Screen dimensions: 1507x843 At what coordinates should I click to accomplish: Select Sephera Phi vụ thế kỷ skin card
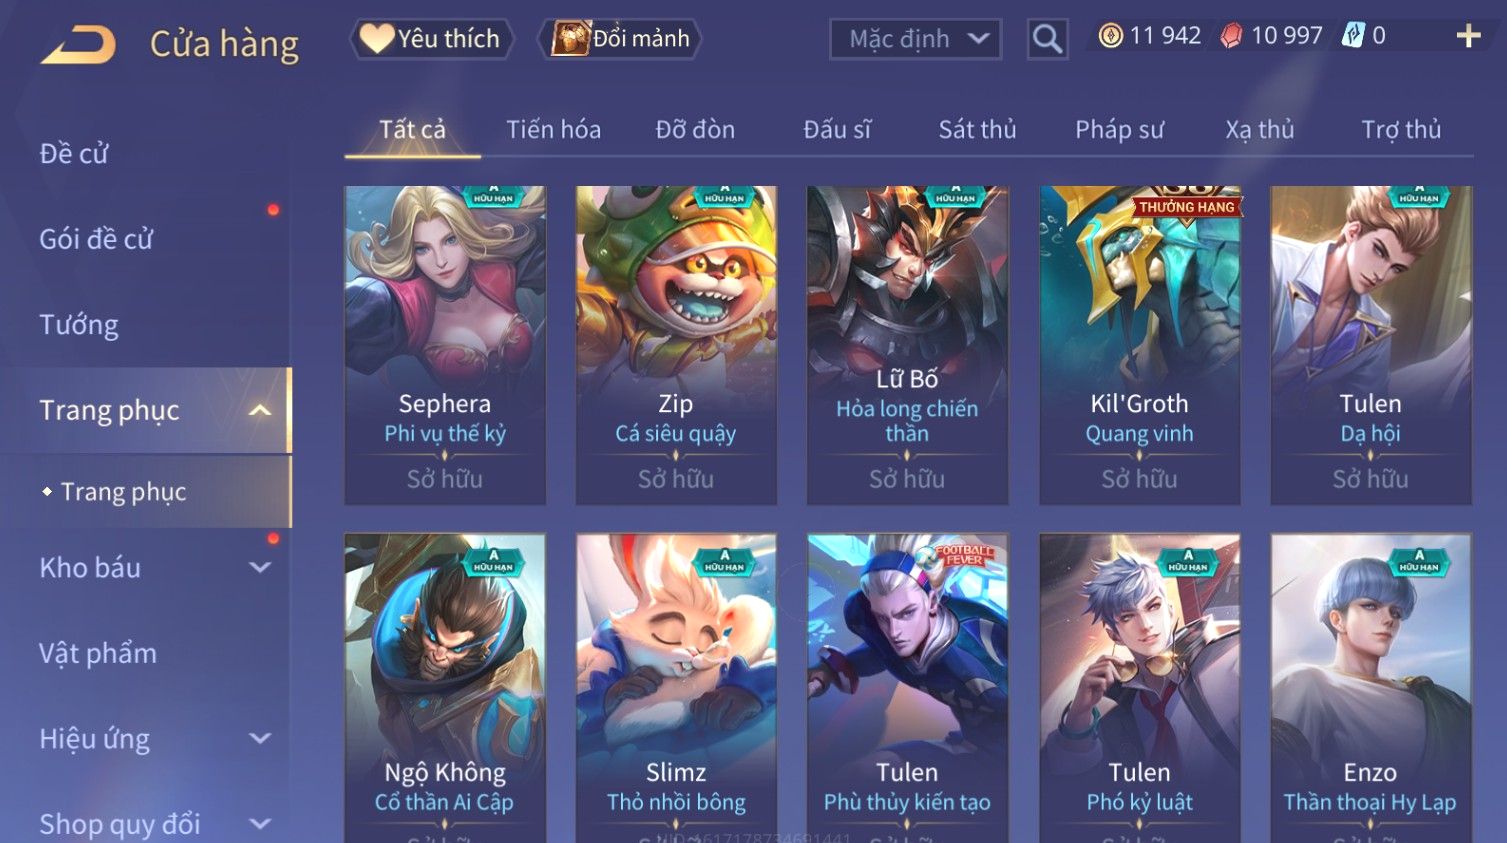pos(445,345)
